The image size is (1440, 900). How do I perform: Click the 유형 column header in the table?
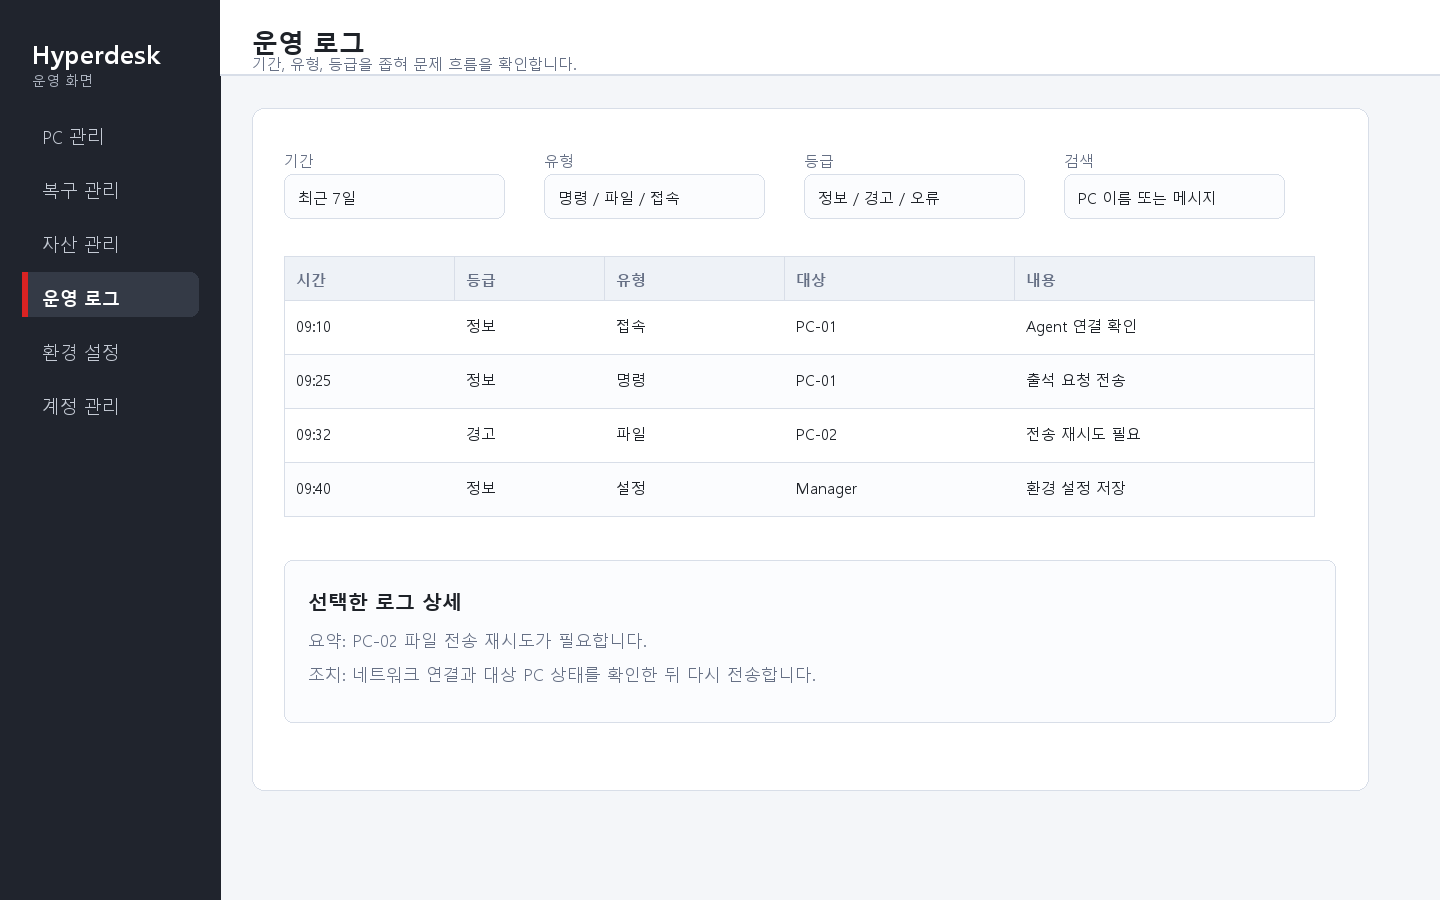[x=694, y=279]
